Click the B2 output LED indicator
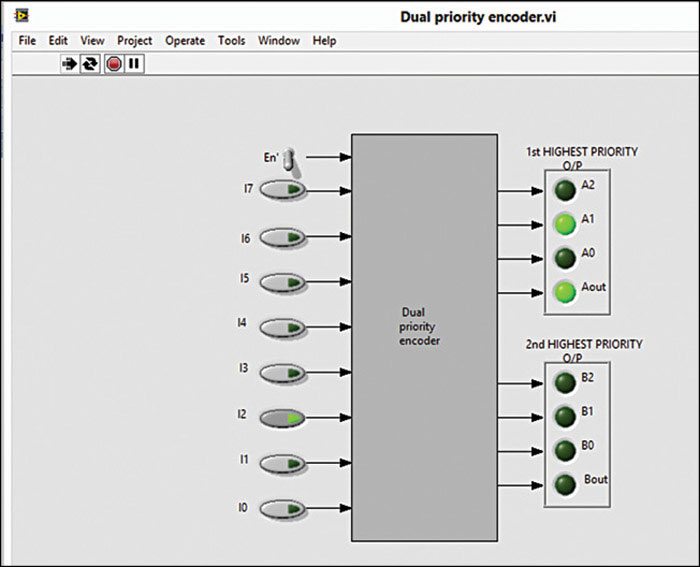Screen dimensions: 700x567 point(565,382)
